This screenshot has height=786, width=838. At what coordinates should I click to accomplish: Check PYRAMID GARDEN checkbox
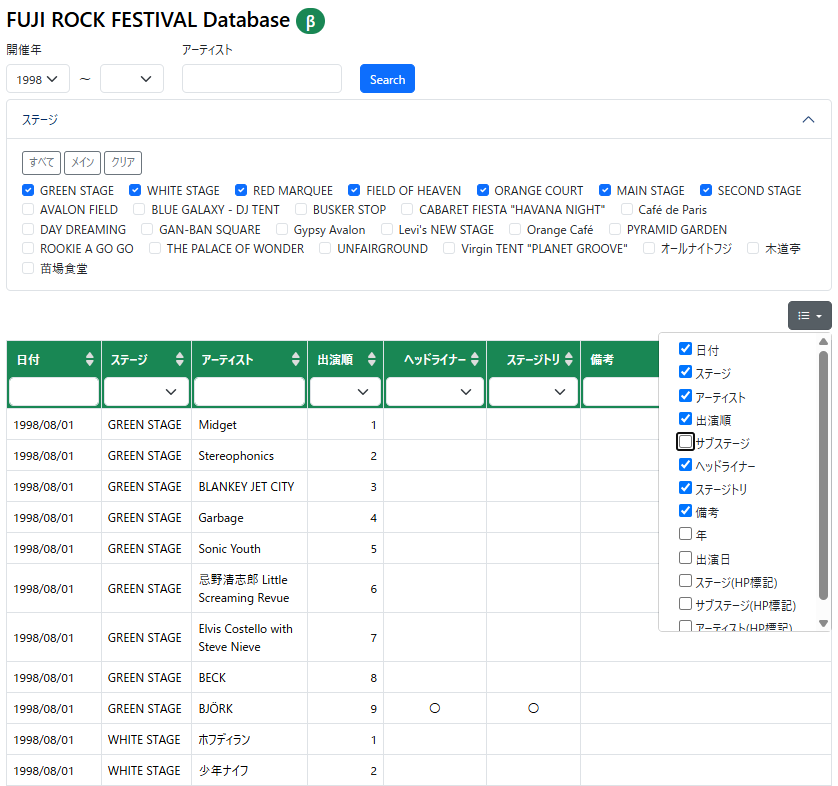pyautogui.click(x=615, y=229)
